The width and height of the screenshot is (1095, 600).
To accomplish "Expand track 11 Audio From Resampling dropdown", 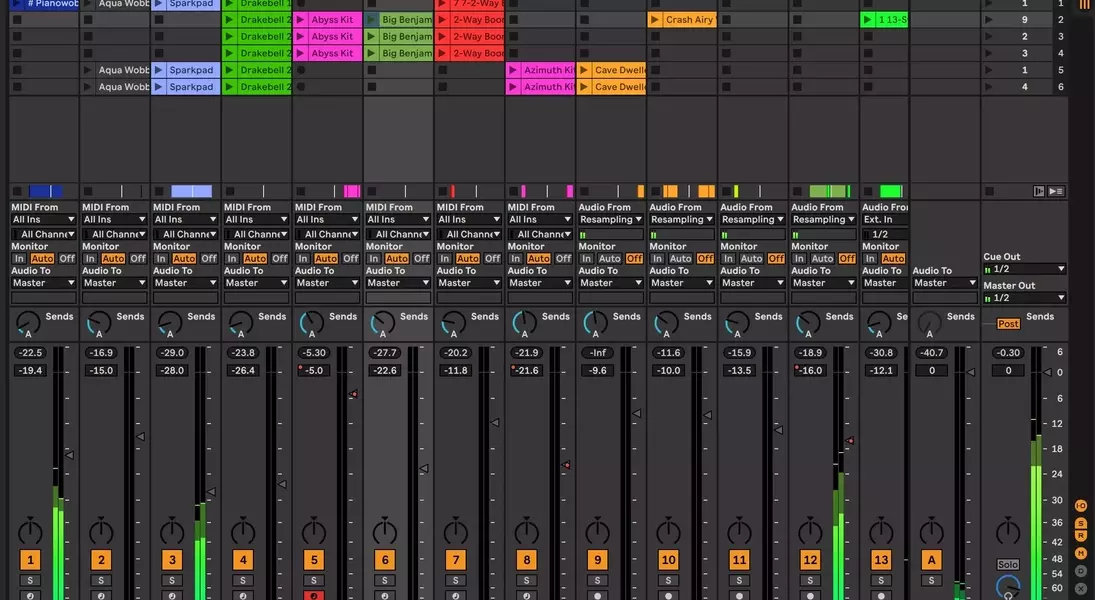I will [753, 220].
